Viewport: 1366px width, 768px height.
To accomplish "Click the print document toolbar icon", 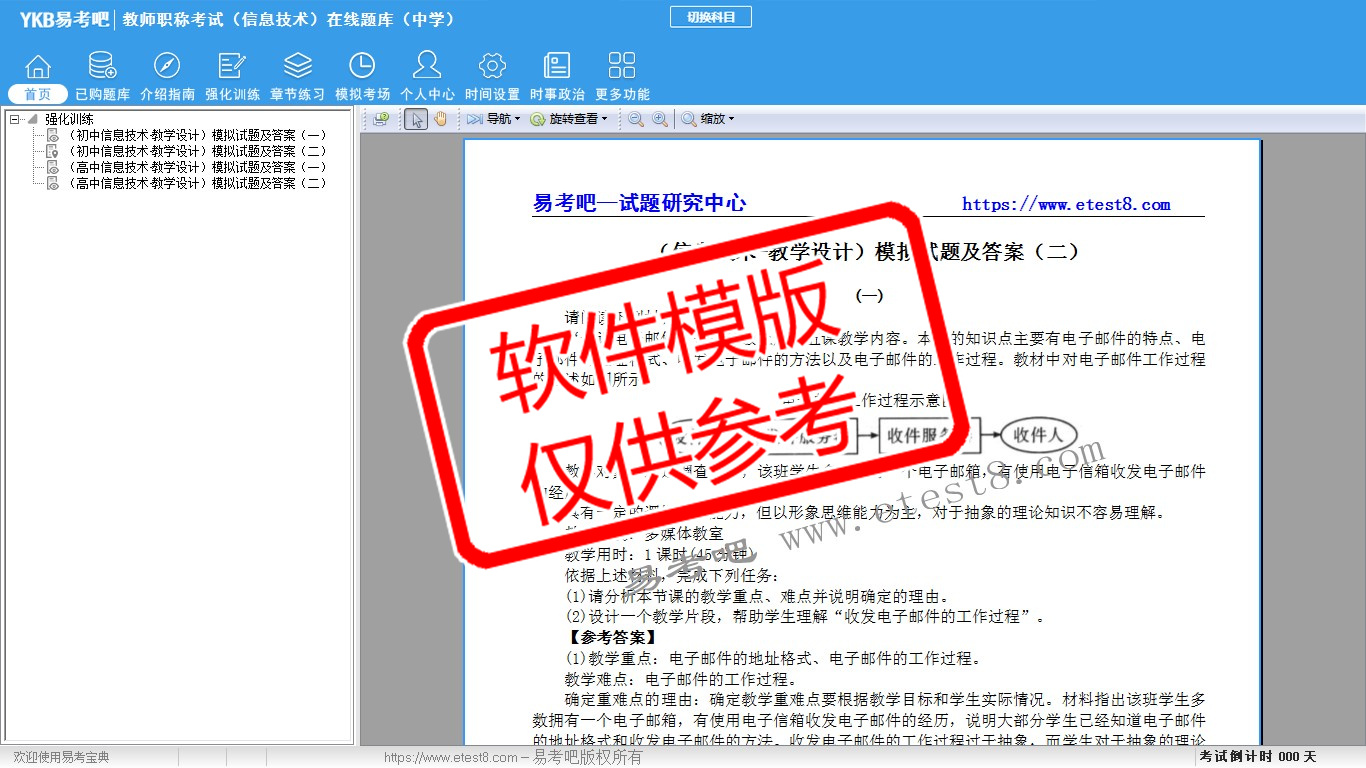I will (381, 119).
